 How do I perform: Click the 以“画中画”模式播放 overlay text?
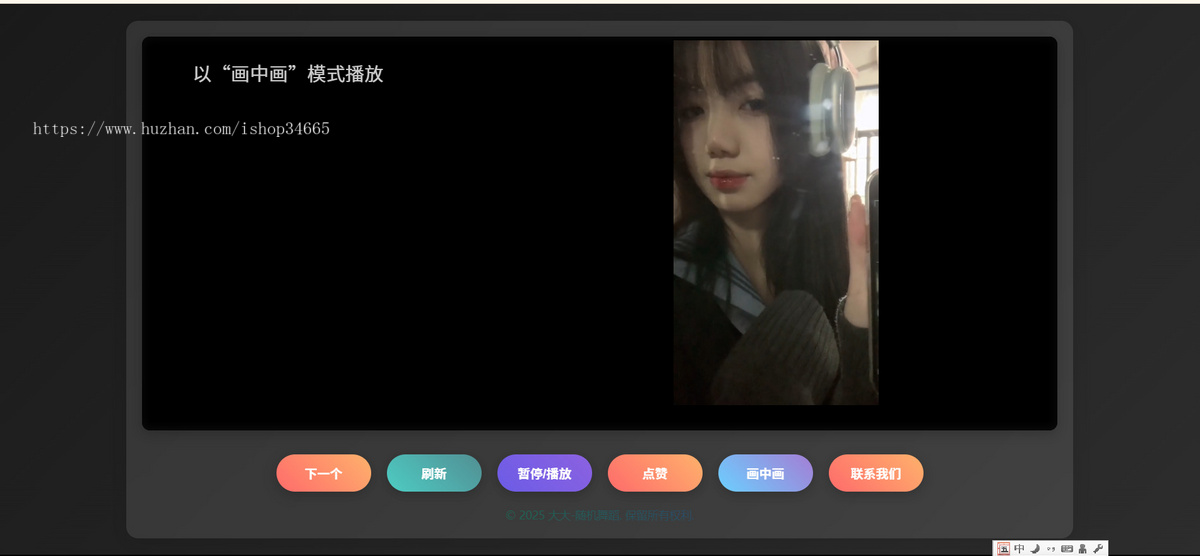pos(288,74)
